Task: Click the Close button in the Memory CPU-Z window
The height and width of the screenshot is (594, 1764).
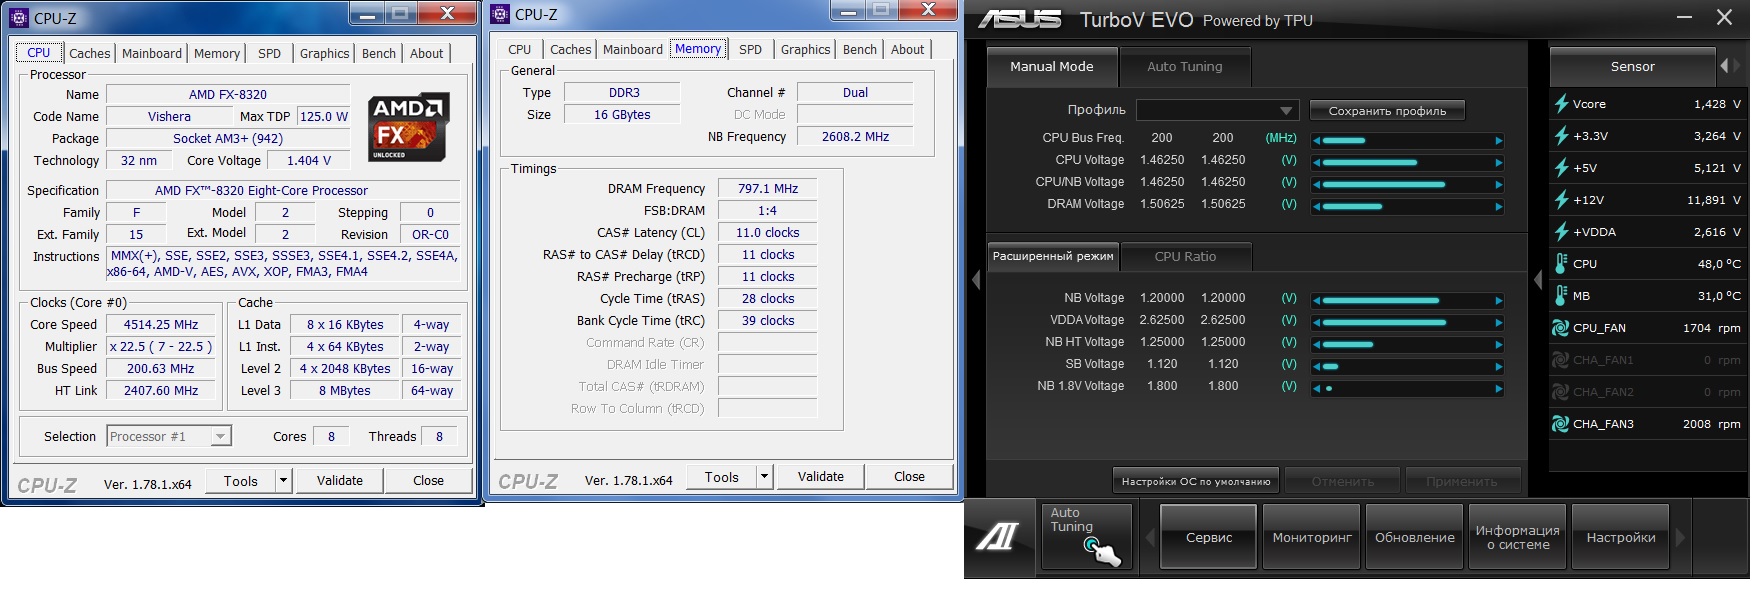Action: click(909, 477)
